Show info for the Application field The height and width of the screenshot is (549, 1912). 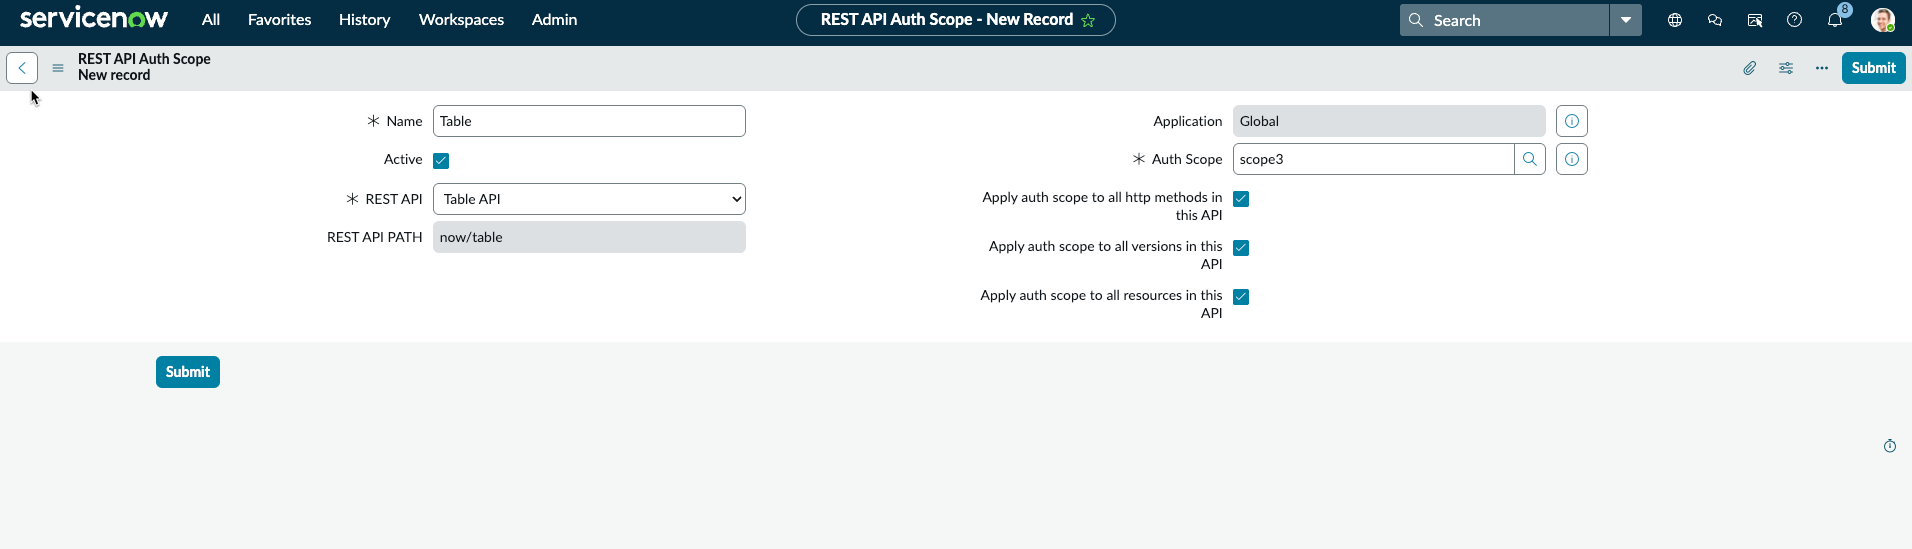click(x=1572, y=121)
